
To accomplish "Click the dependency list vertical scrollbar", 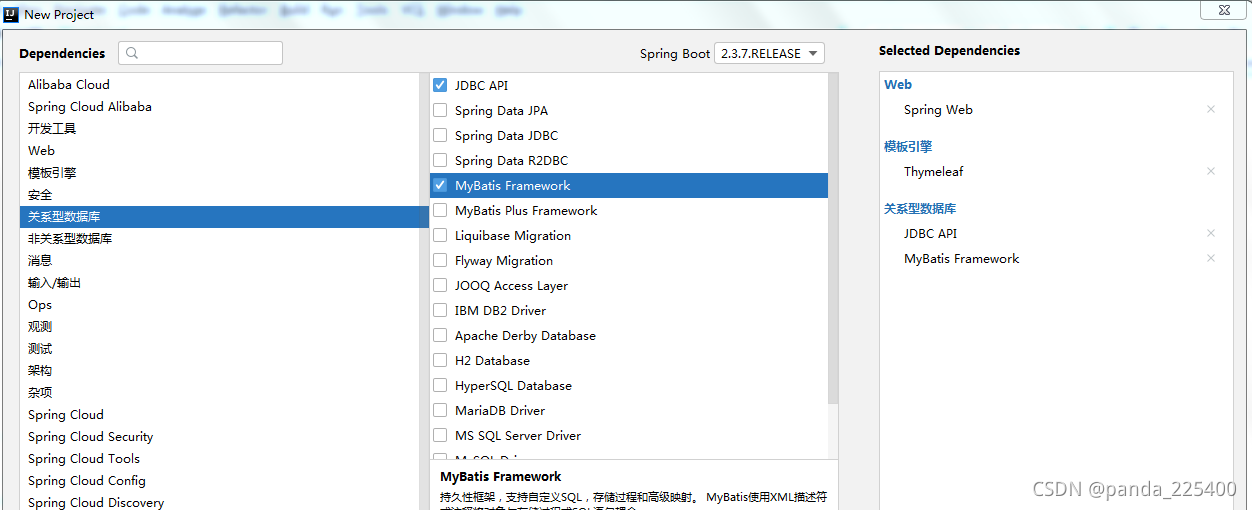I will 834,240.
